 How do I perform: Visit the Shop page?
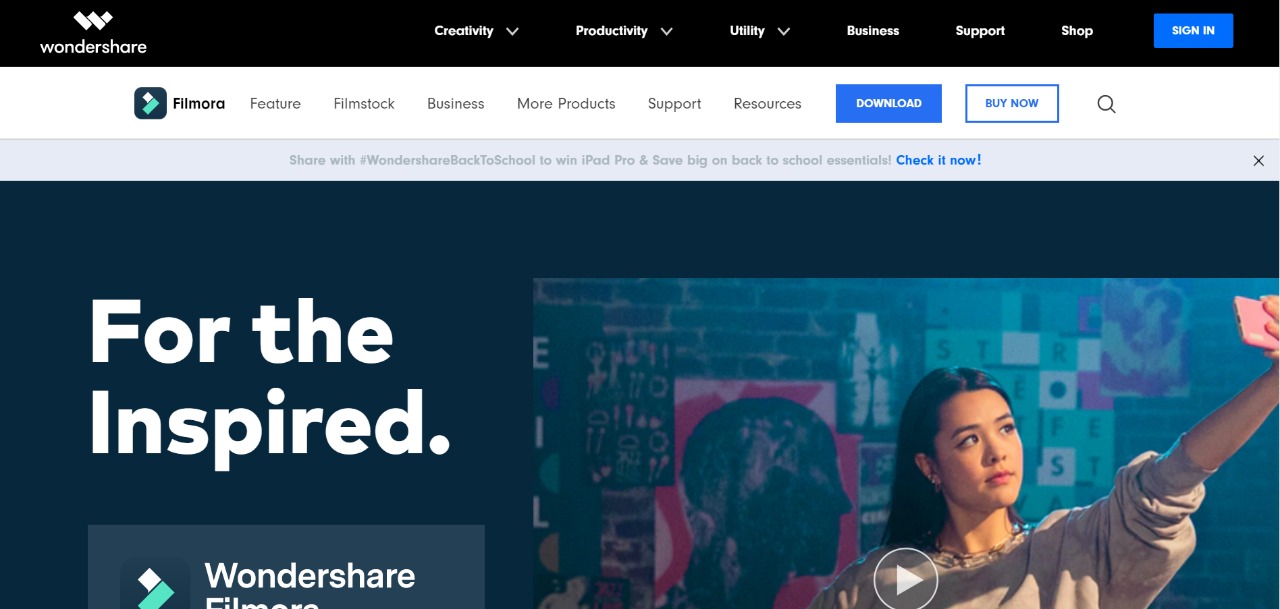tap(1077, 31)
